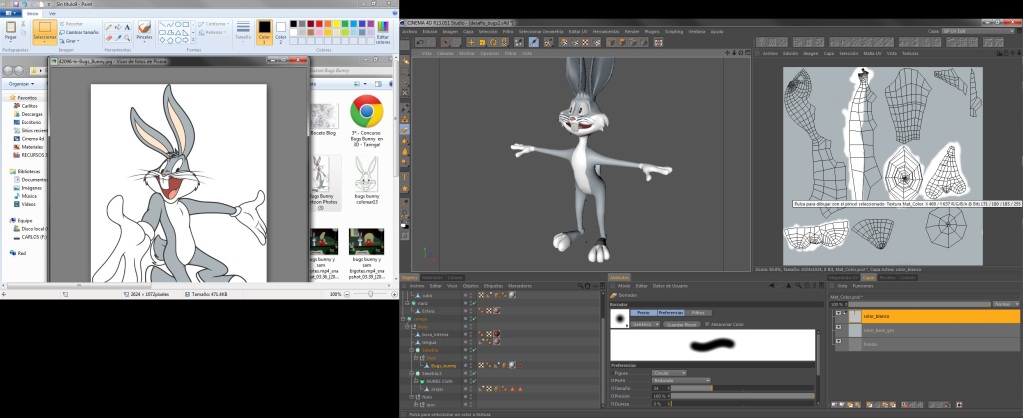Click the Tamaño slider in Borrador preferences
The height and width of the screenshot is (418, 1023).
[x=742, y=388]
